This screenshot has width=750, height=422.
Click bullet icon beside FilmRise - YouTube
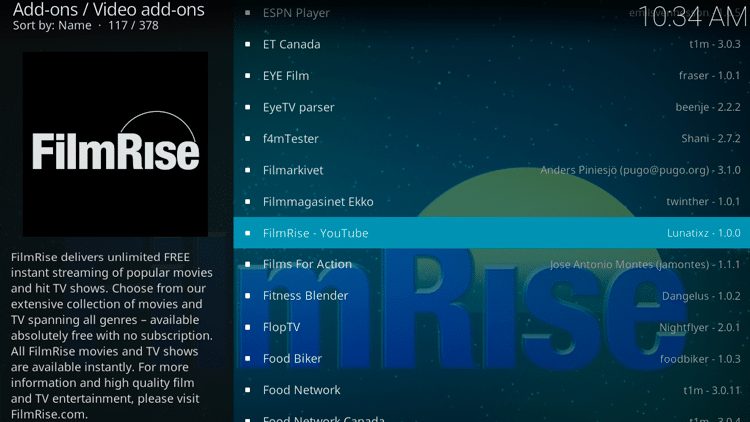click(x=247, y=233)
